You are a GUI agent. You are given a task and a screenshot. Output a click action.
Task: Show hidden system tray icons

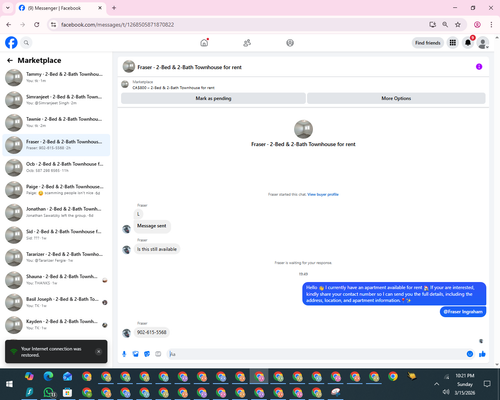point(436,384)
